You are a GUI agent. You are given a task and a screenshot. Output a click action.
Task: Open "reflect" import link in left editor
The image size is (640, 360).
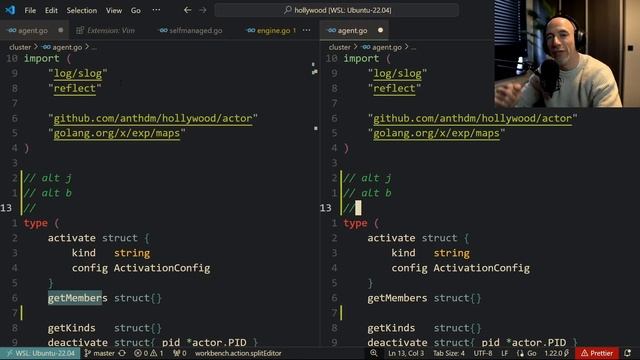pyautogui.click(x=75, y=89)
